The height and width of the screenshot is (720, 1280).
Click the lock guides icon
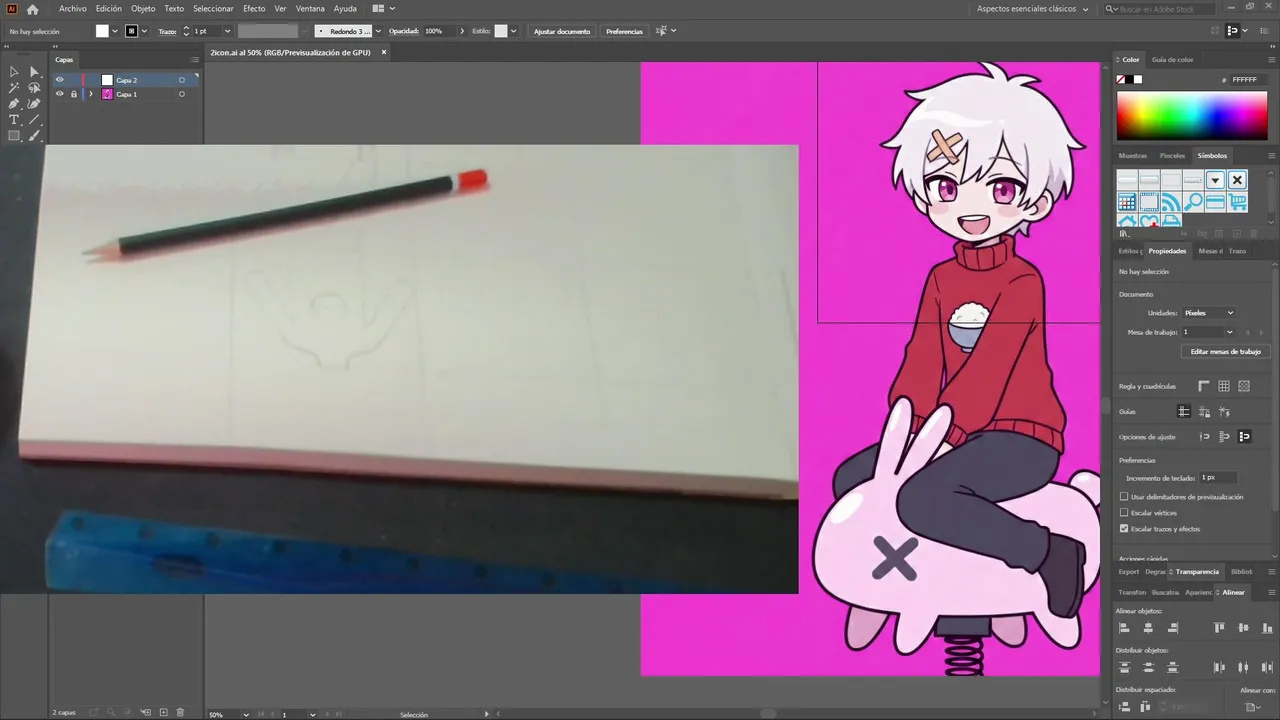click(x=1204, y=411)
